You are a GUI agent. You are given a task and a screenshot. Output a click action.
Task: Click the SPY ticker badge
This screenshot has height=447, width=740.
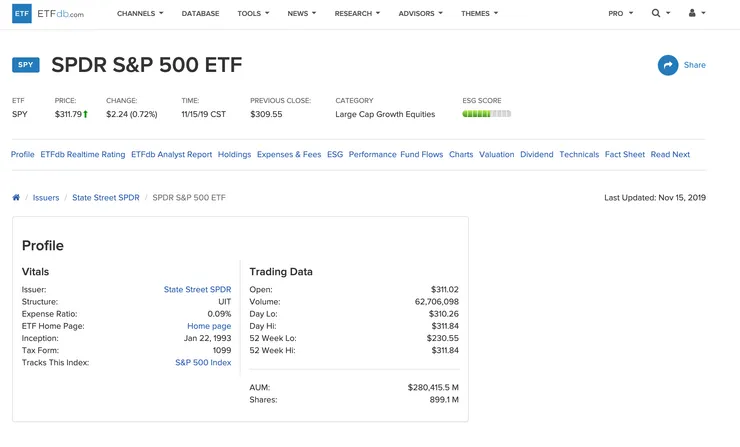click(26, 65)
